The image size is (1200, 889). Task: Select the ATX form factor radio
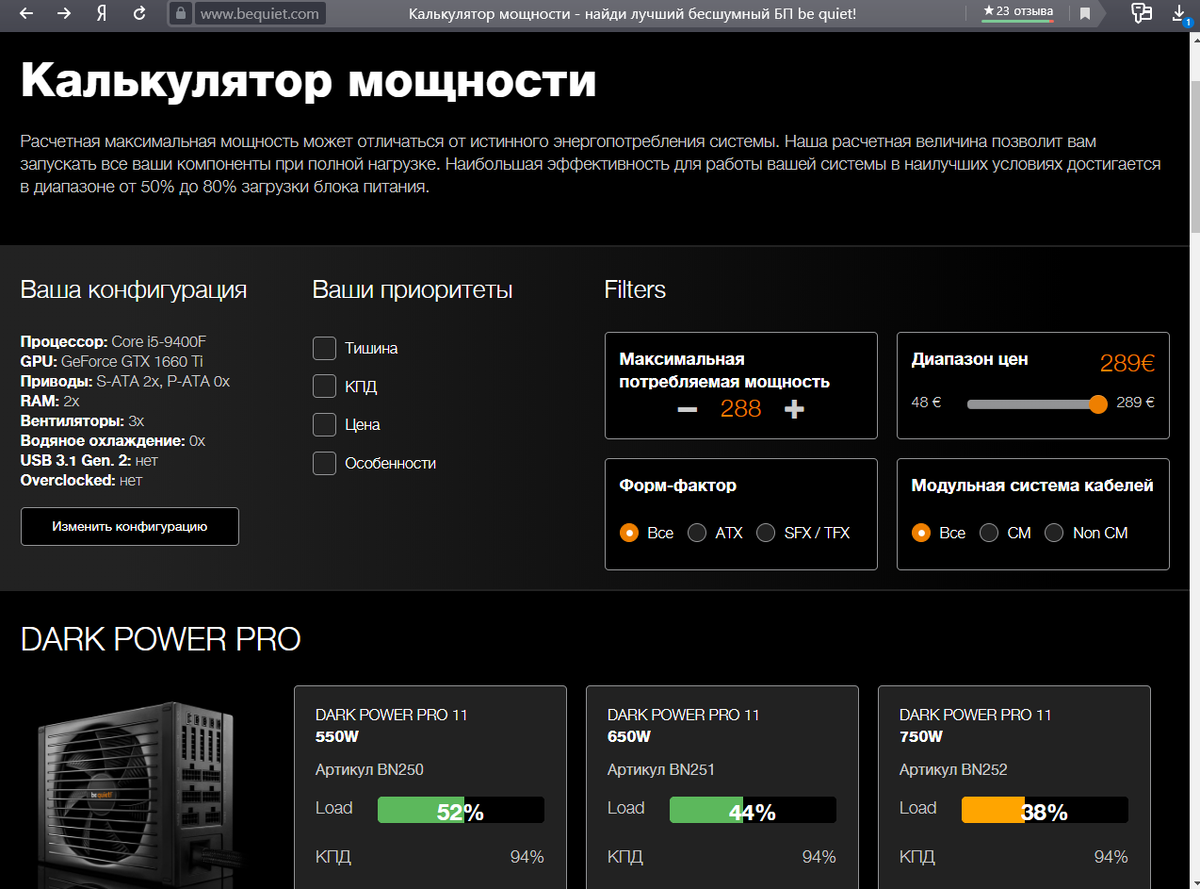pos(697,533)
